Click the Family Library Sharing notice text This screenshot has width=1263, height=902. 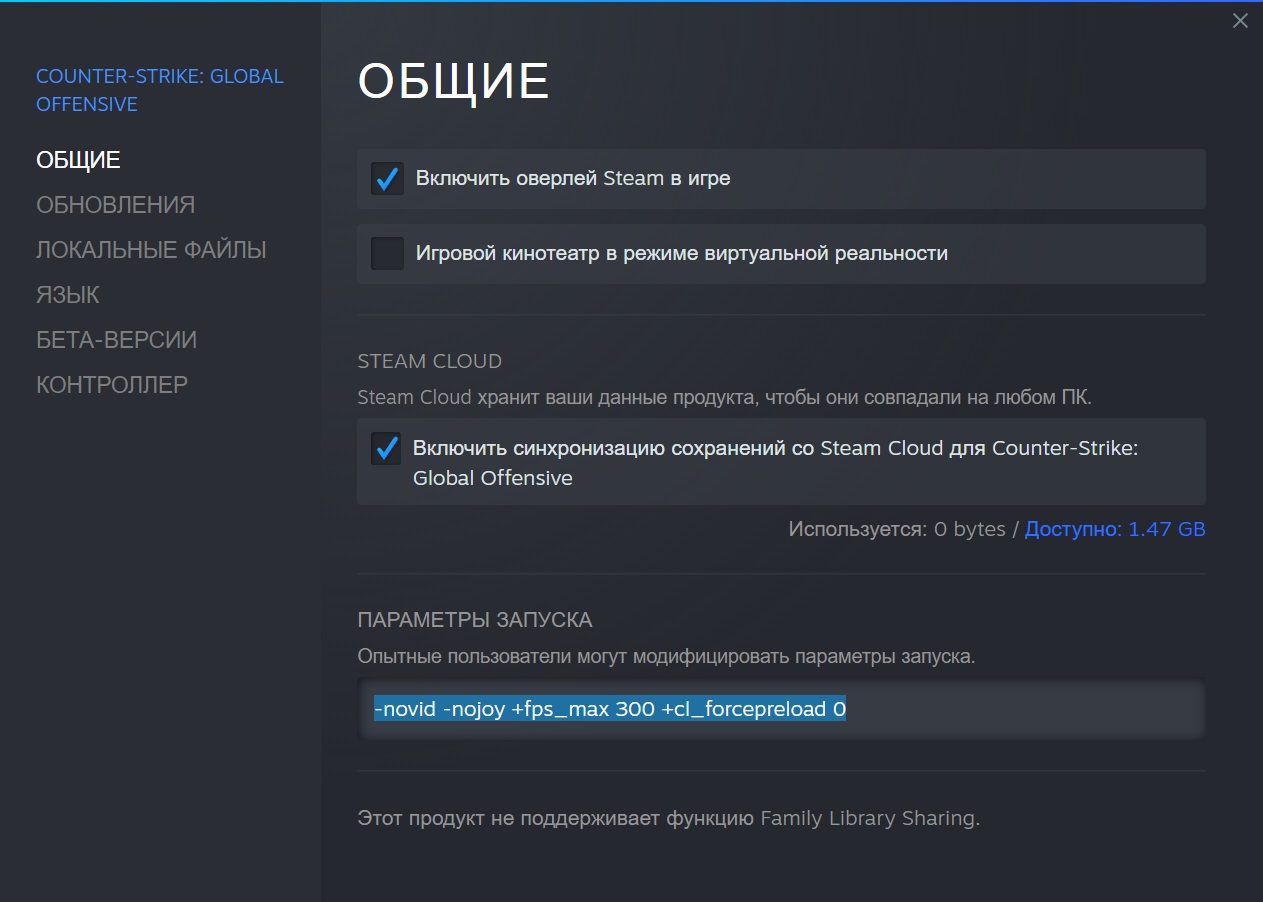(x=668, y=818)
